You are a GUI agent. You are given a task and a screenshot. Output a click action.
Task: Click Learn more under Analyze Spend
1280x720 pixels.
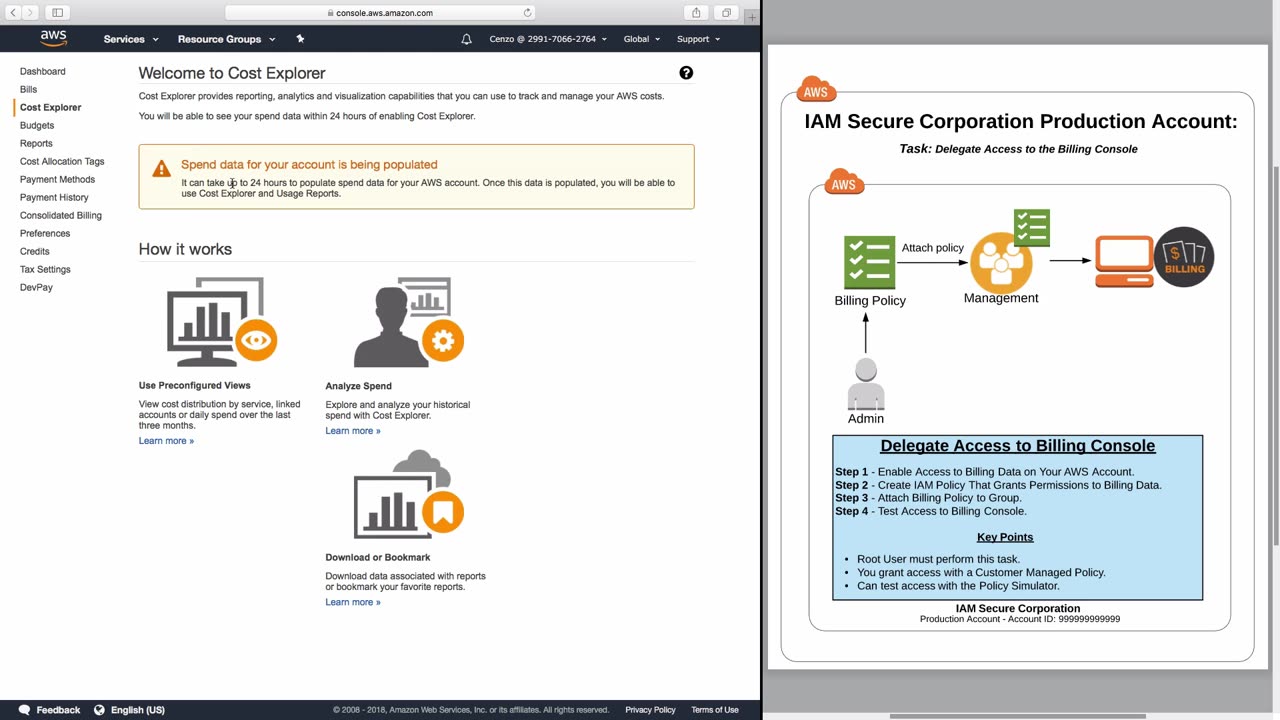[353, 431]
